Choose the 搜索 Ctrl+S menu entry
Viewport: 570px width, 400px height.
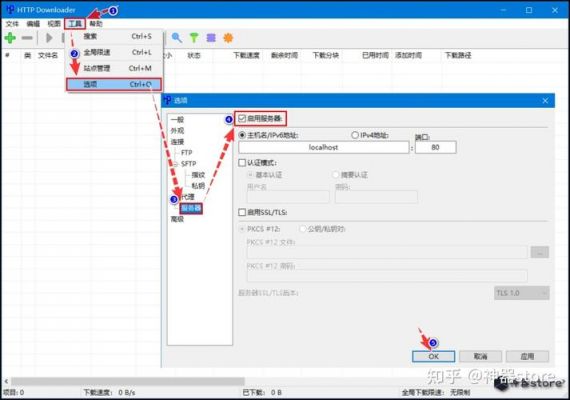pos(114,37)
